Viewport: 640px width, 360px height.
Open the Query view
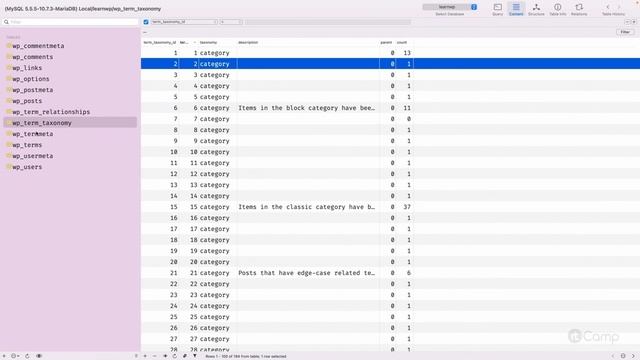[498, 9]
